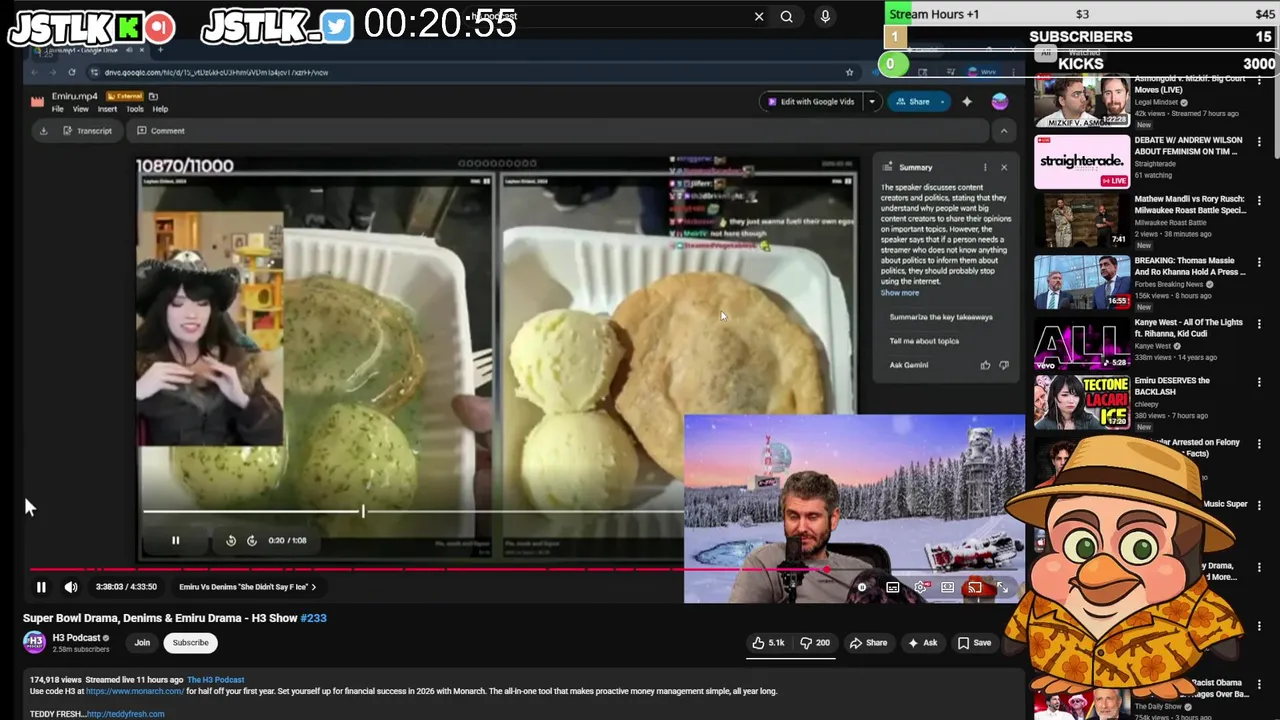Share the H3 Show video
Viewport: 1280px width, 720px height.
point(868,643)
